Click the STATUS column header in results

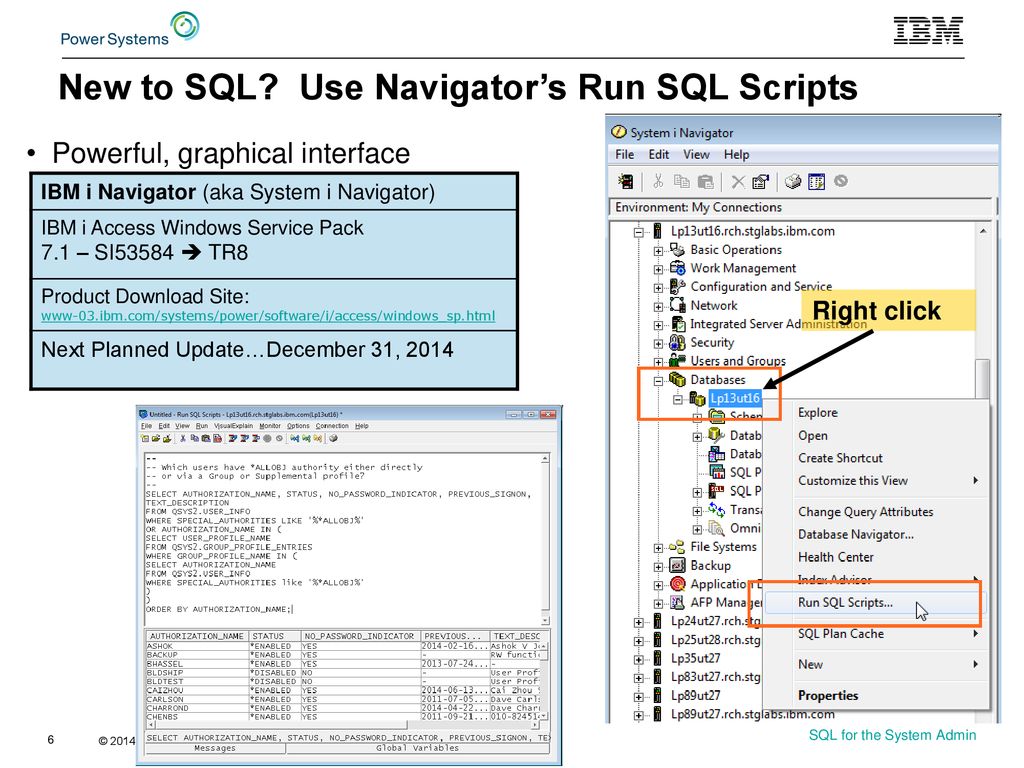[x=274, y=636]
